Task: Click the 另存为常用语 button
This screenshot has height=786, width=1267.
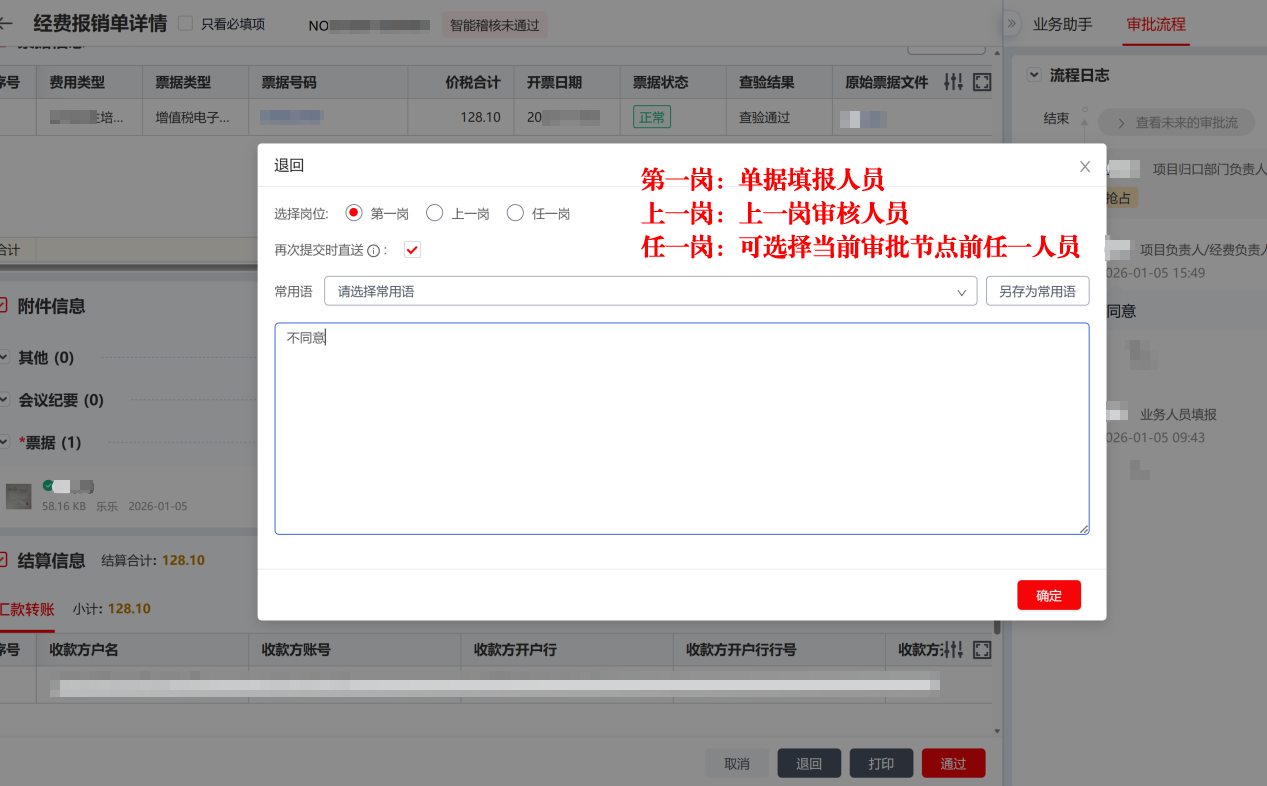Action: tap(1037, 291)
